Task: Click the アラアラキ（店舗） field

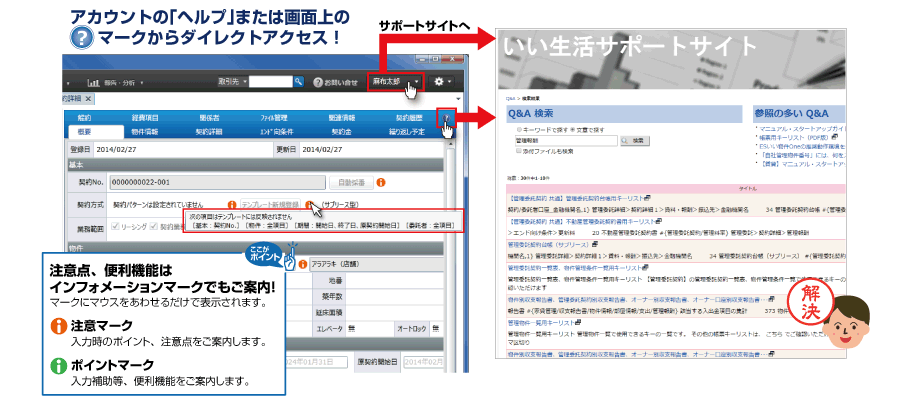Action: pos(376,264)
